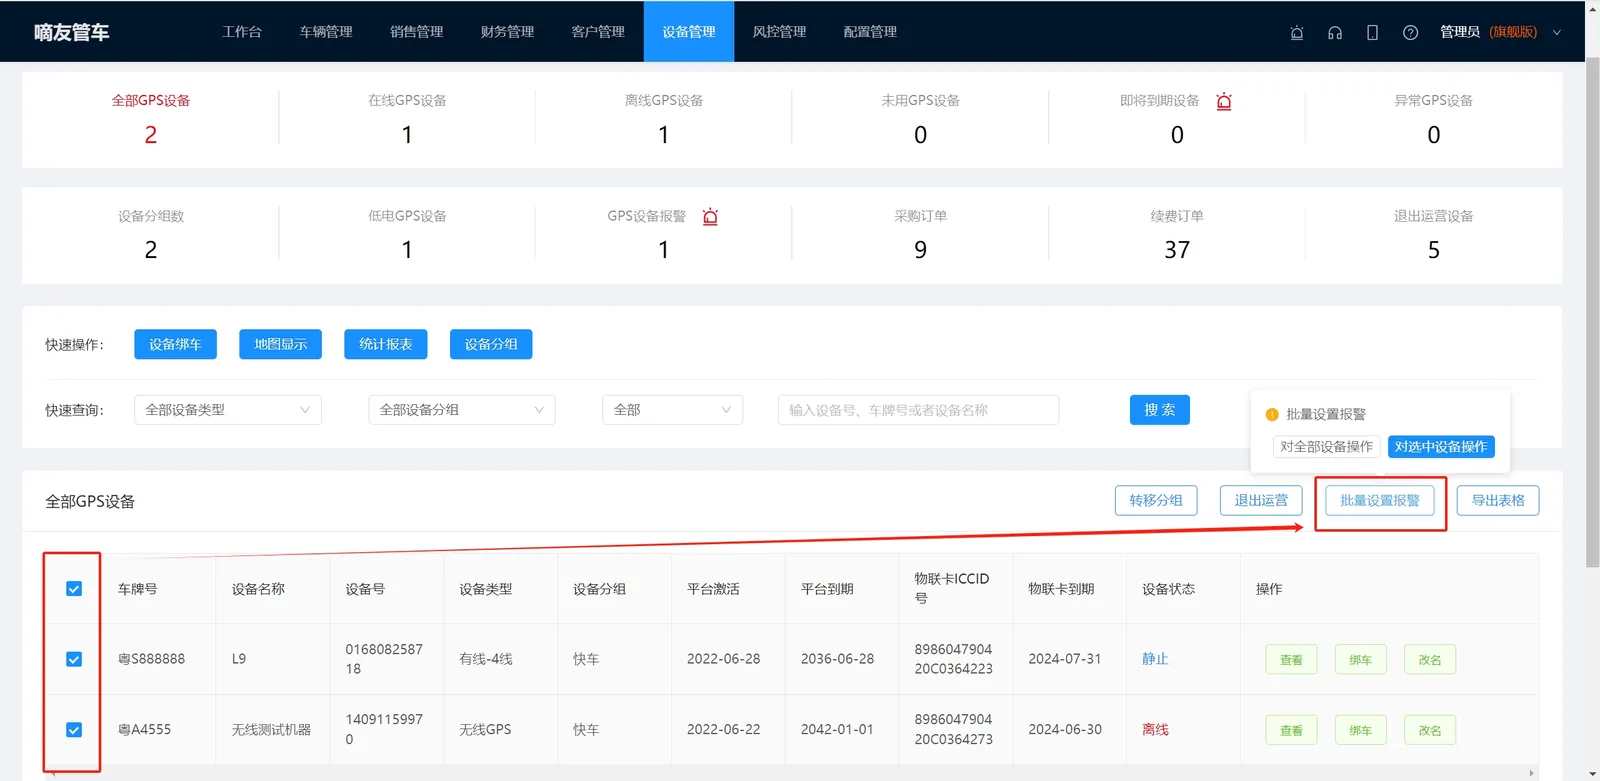Click the 搜索 button
Image resolution: width=1600 pixels, height=781 pixels.
pos(1160,410)
